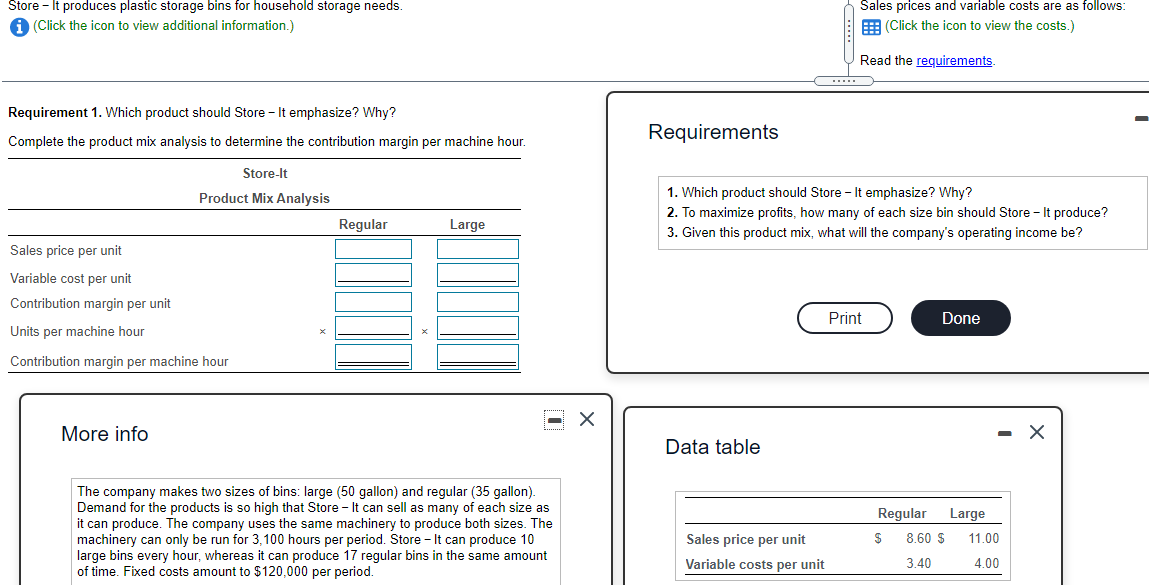Click the Print button
Viewport: 1149px width, 585px height.
[x=845, y=318]
